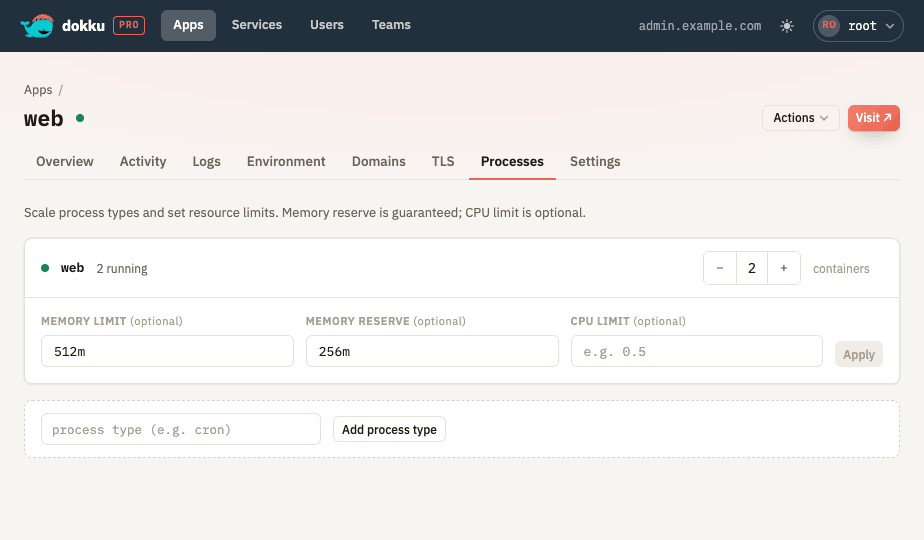Open the root user menu dropdown
The height and width of the screenshot is (540, 924).
click(x=858, y=26)
